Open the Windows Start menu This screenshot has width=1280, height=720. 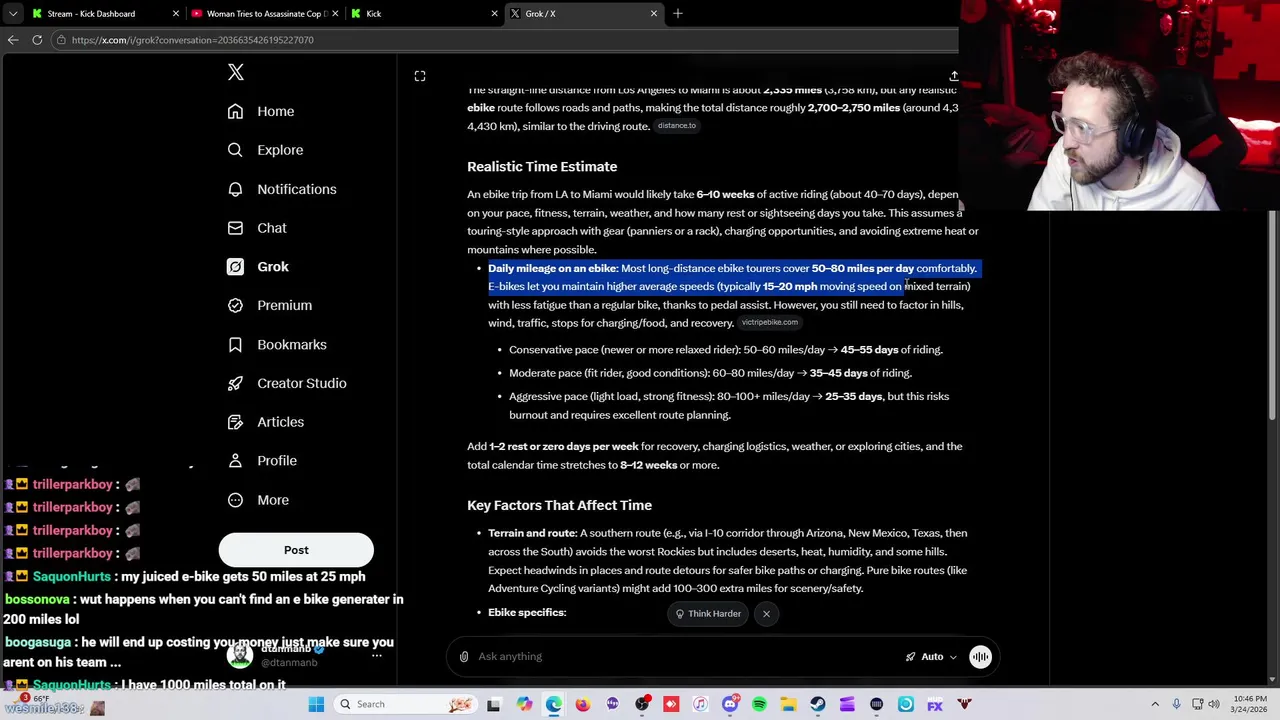coord(316,705)
